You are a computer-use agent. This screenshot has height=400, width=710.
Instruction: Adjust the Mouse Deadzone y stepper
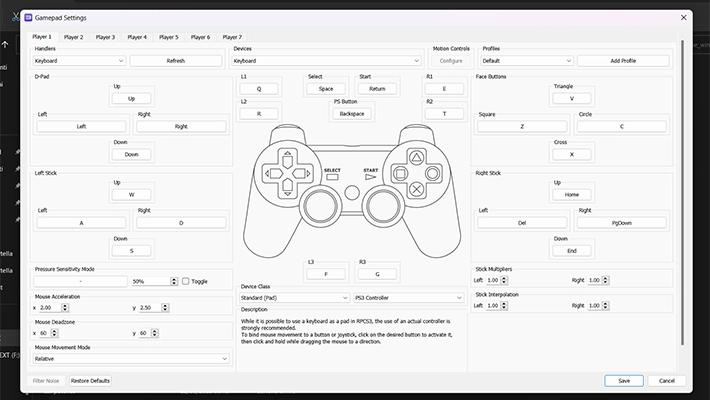click(x=155, y=333)
